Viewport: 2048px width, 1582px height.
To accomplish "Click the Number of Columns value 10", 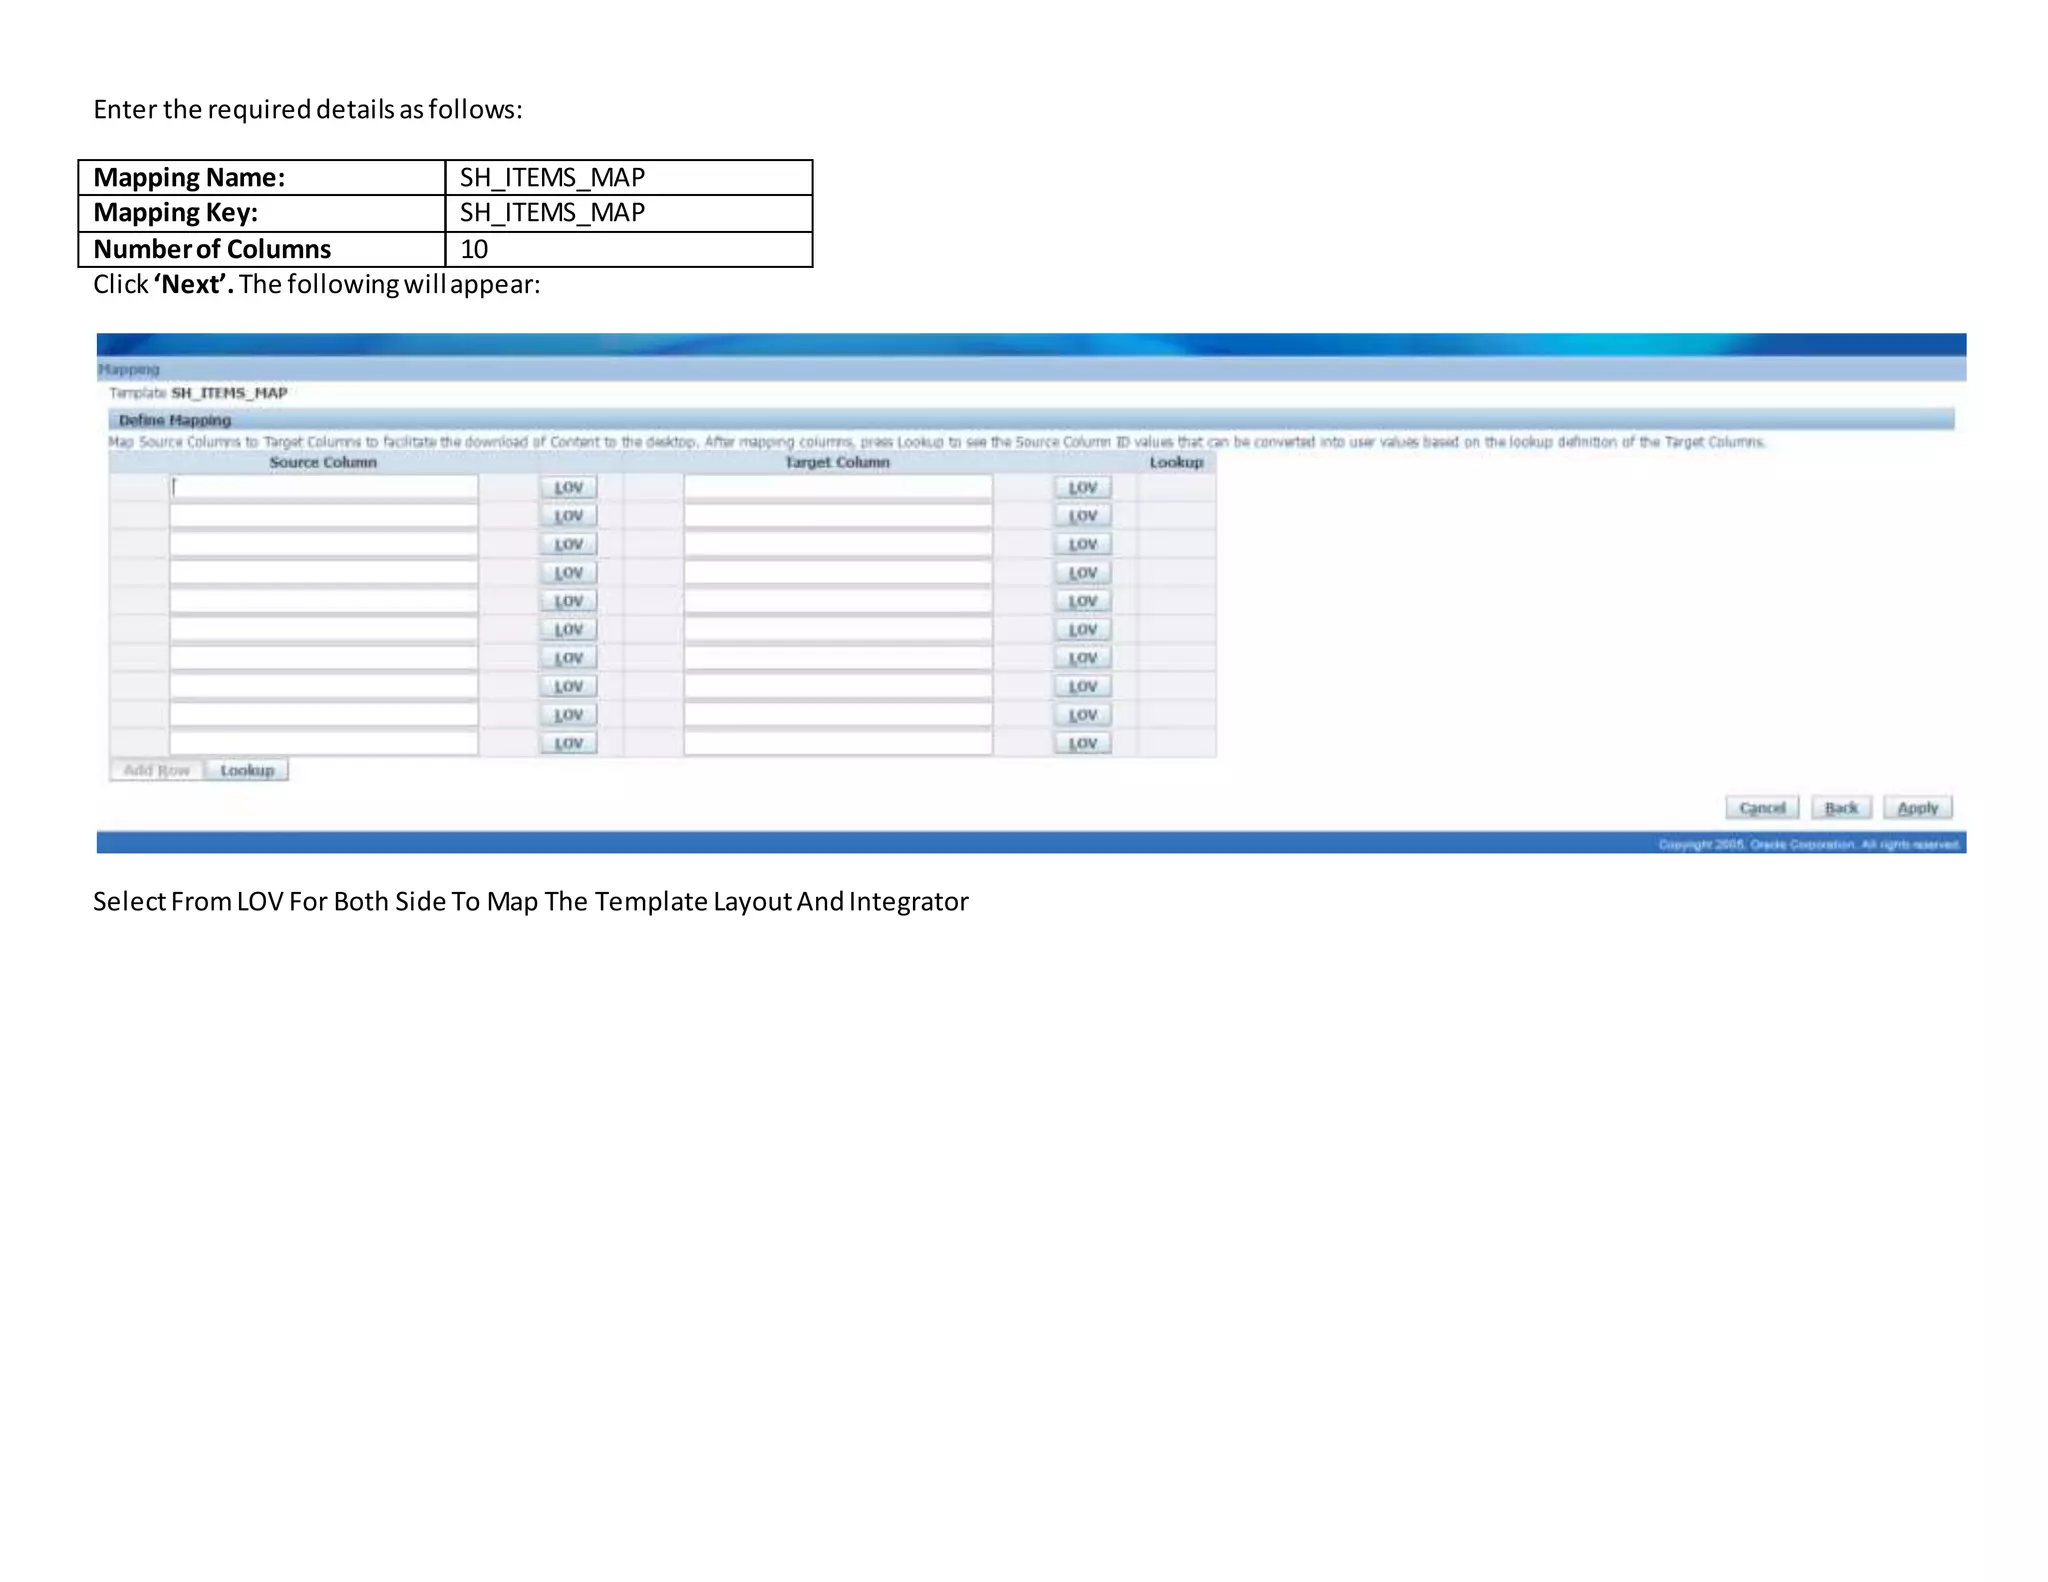I will coord(474,249).
